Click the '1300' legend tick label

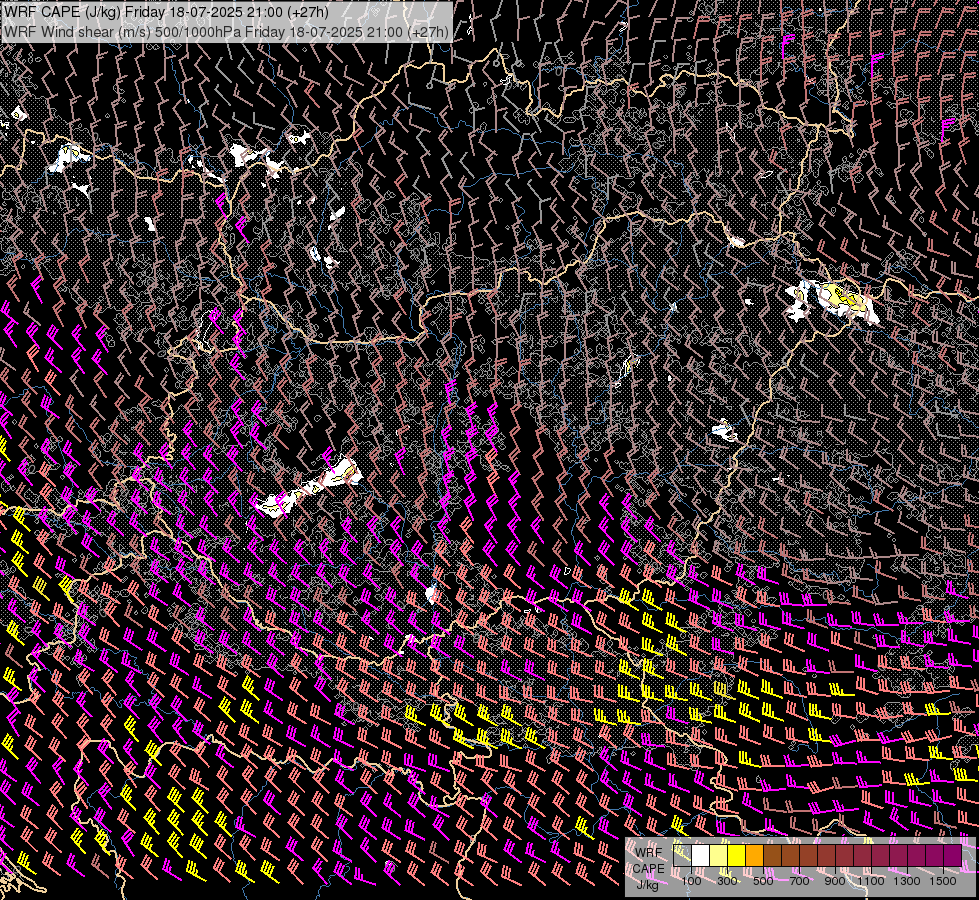point(907,881)
